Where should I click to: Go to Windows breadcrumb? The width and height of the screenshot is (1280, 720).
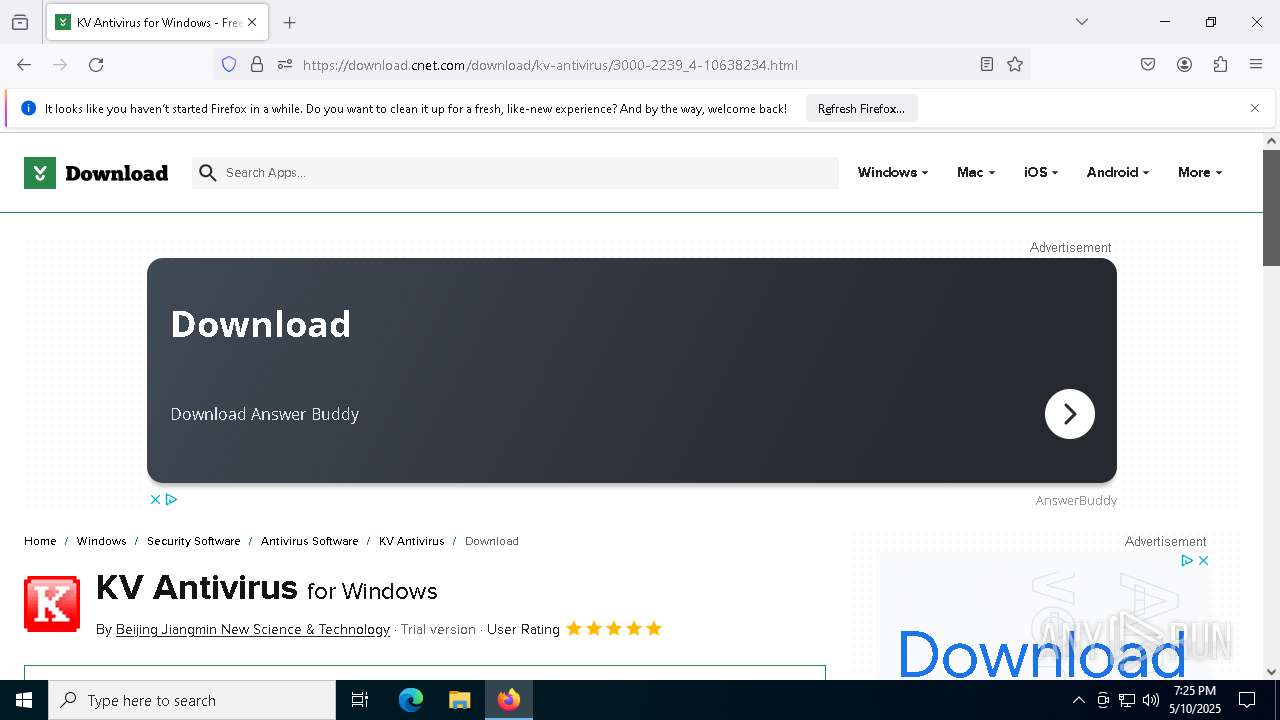coord(101,541)
